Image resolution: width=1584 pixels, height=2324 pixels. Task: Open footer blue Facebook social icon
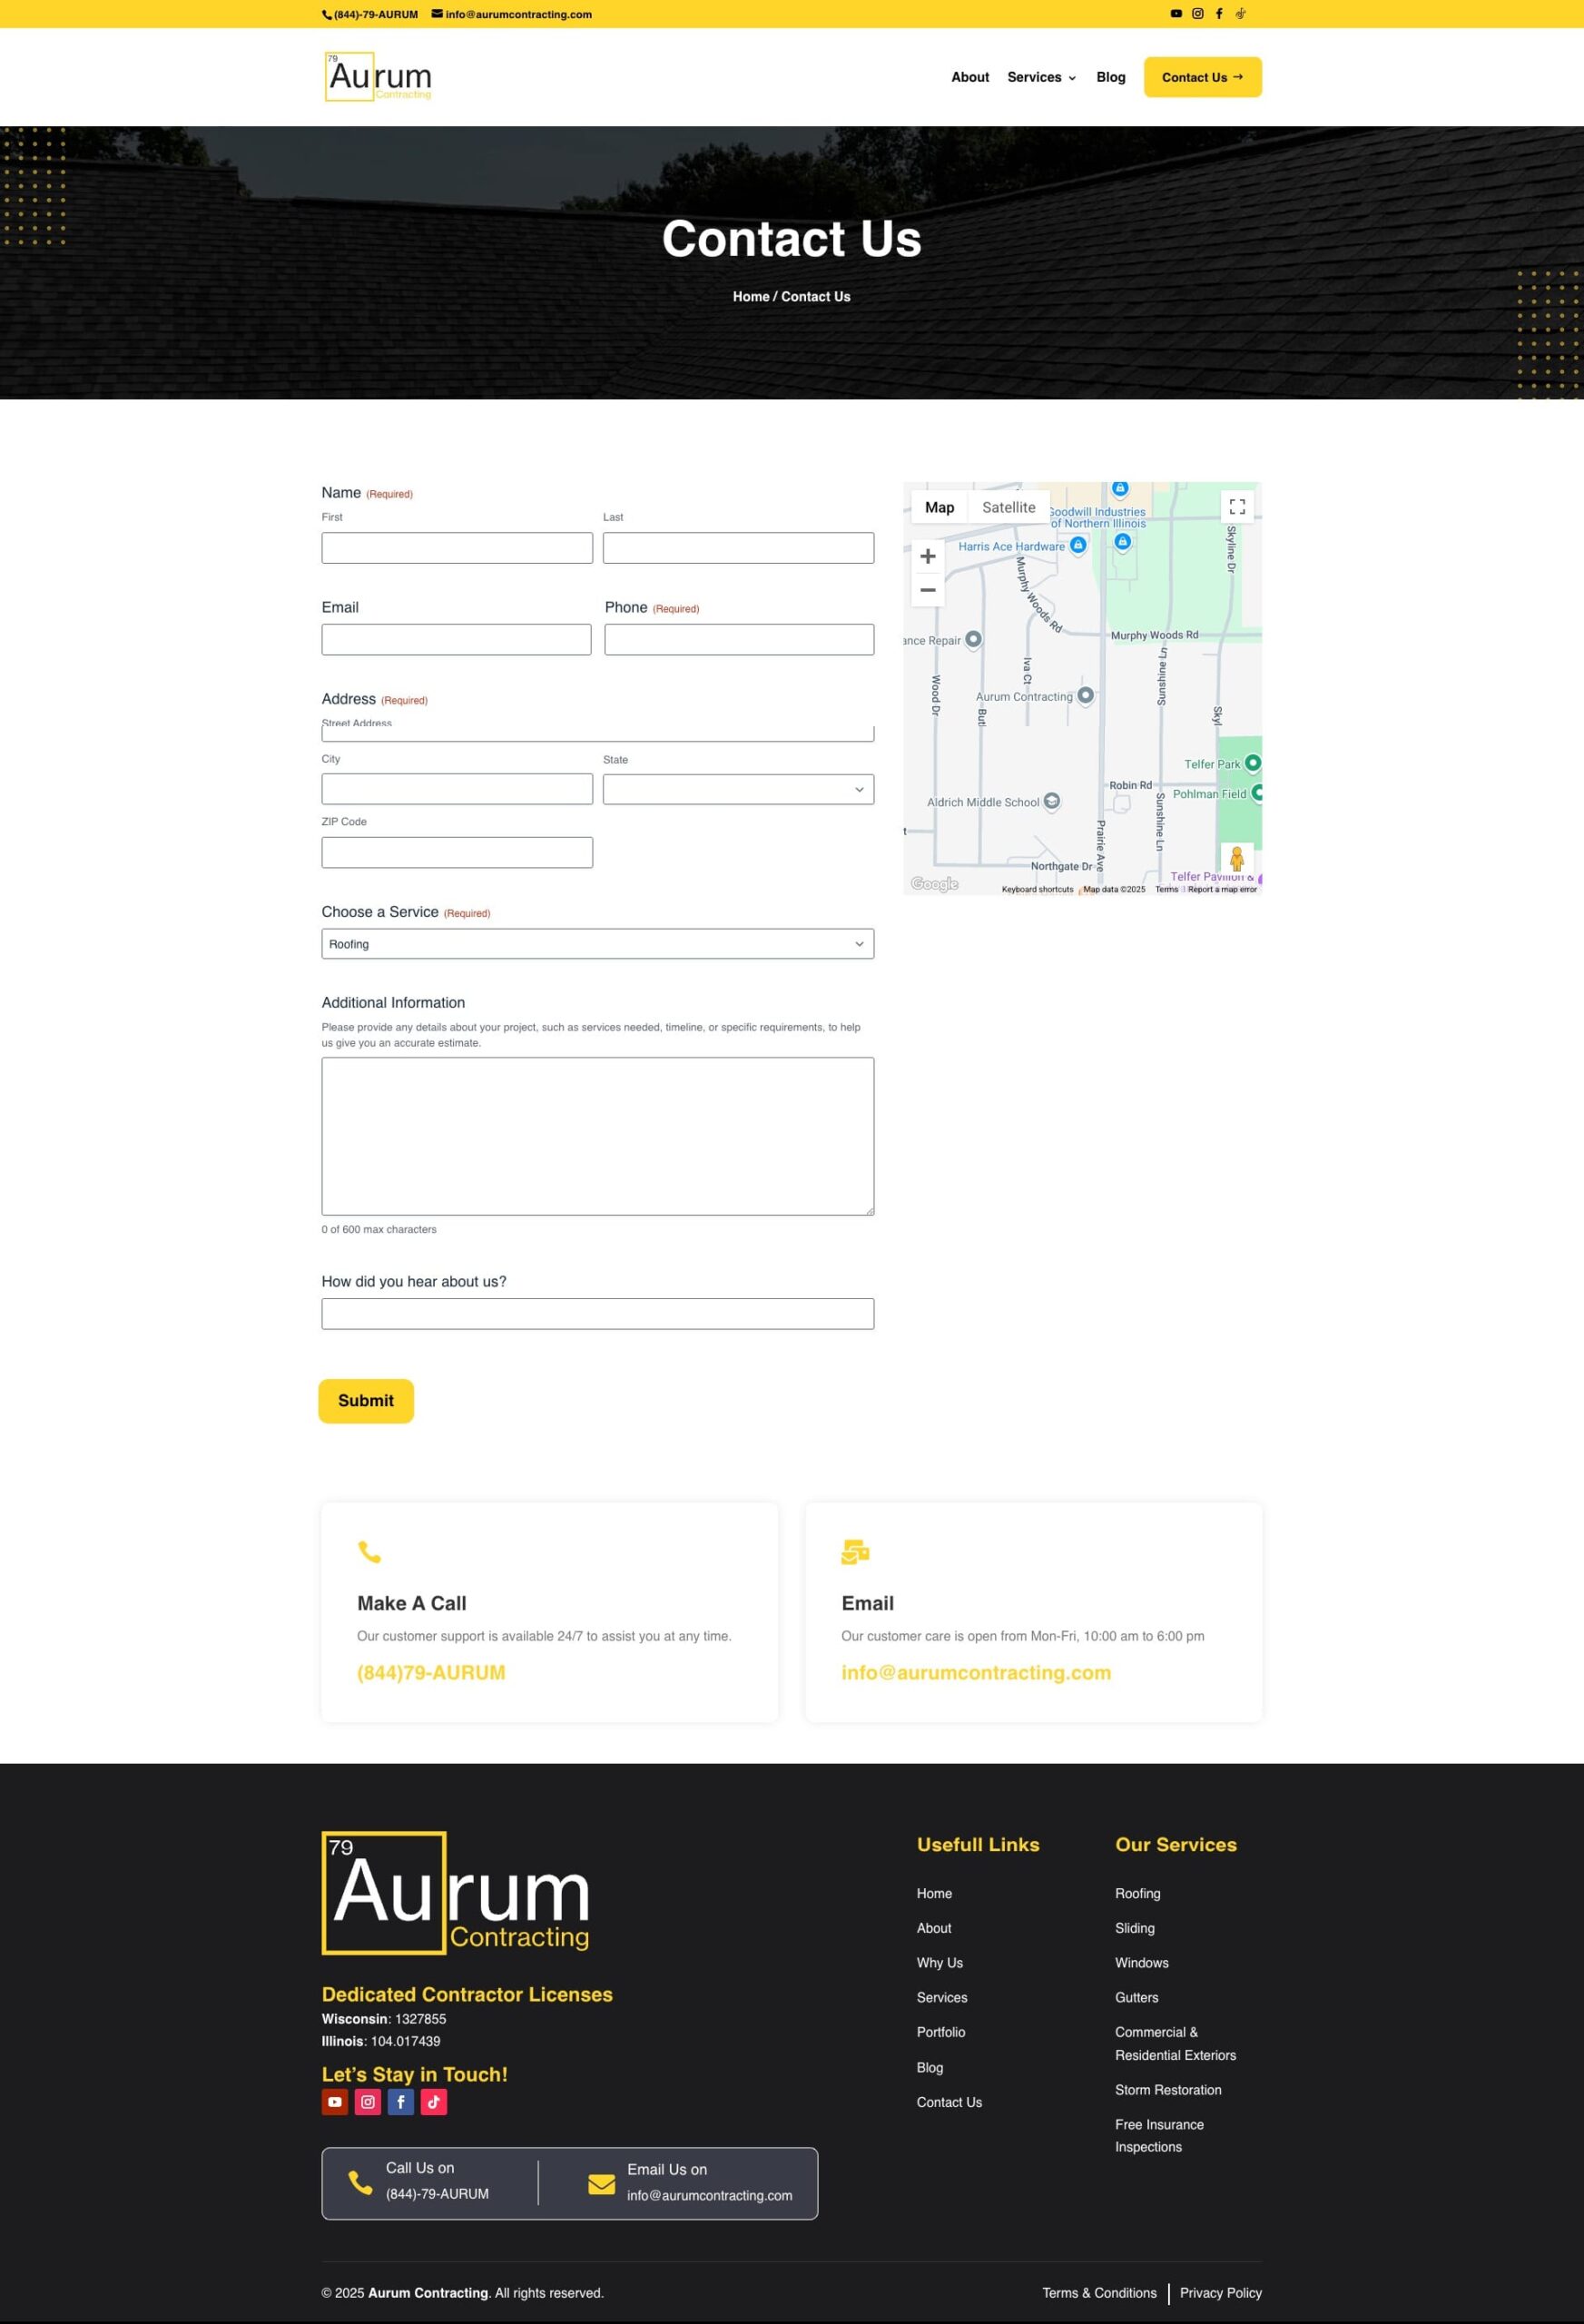tap(401, 2102)
